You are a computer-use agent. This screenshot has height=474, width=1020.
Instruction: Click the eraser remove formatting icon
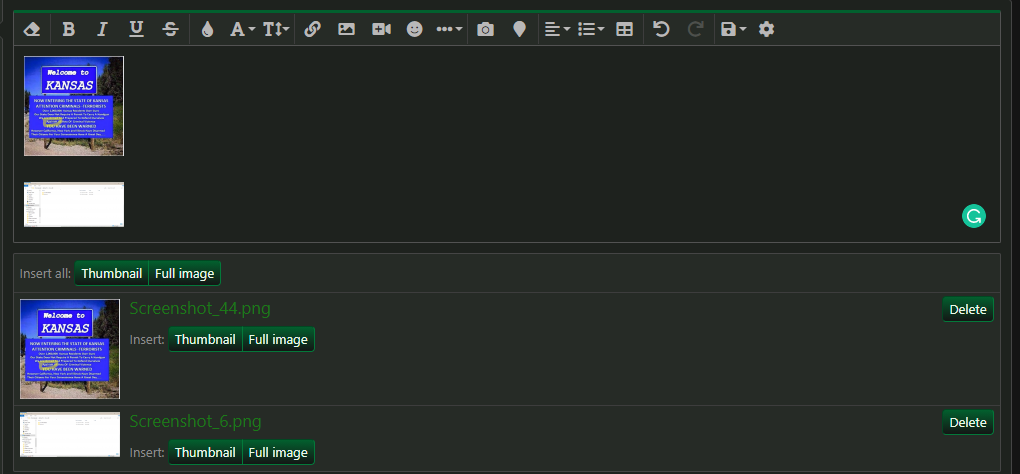tap(32, 29)
